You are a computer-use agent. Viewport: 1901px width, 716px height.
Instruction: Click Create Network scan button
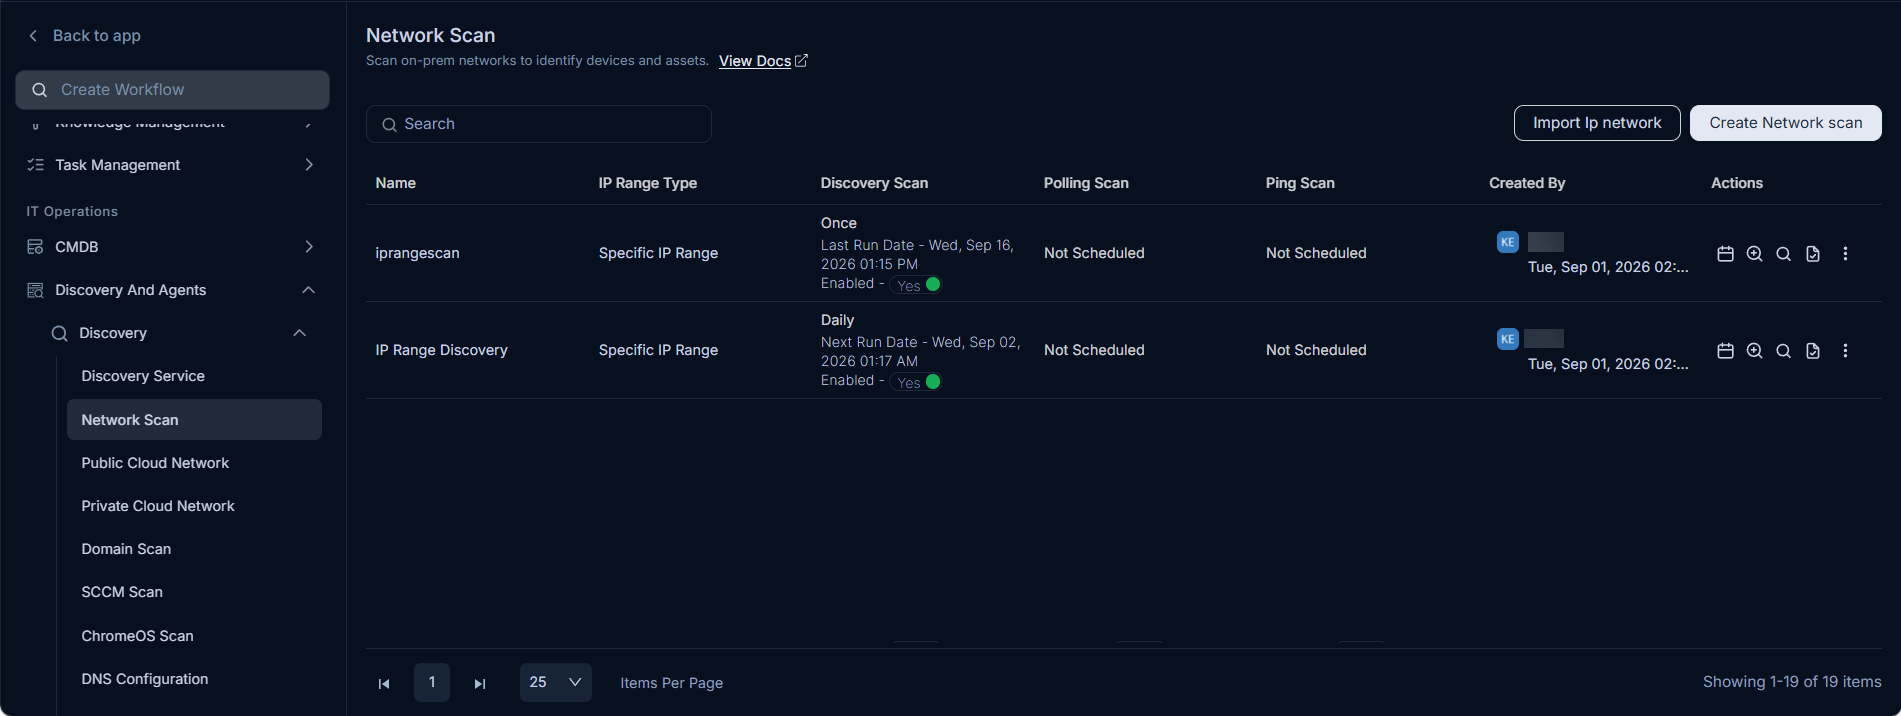(x=1786, y=123)
